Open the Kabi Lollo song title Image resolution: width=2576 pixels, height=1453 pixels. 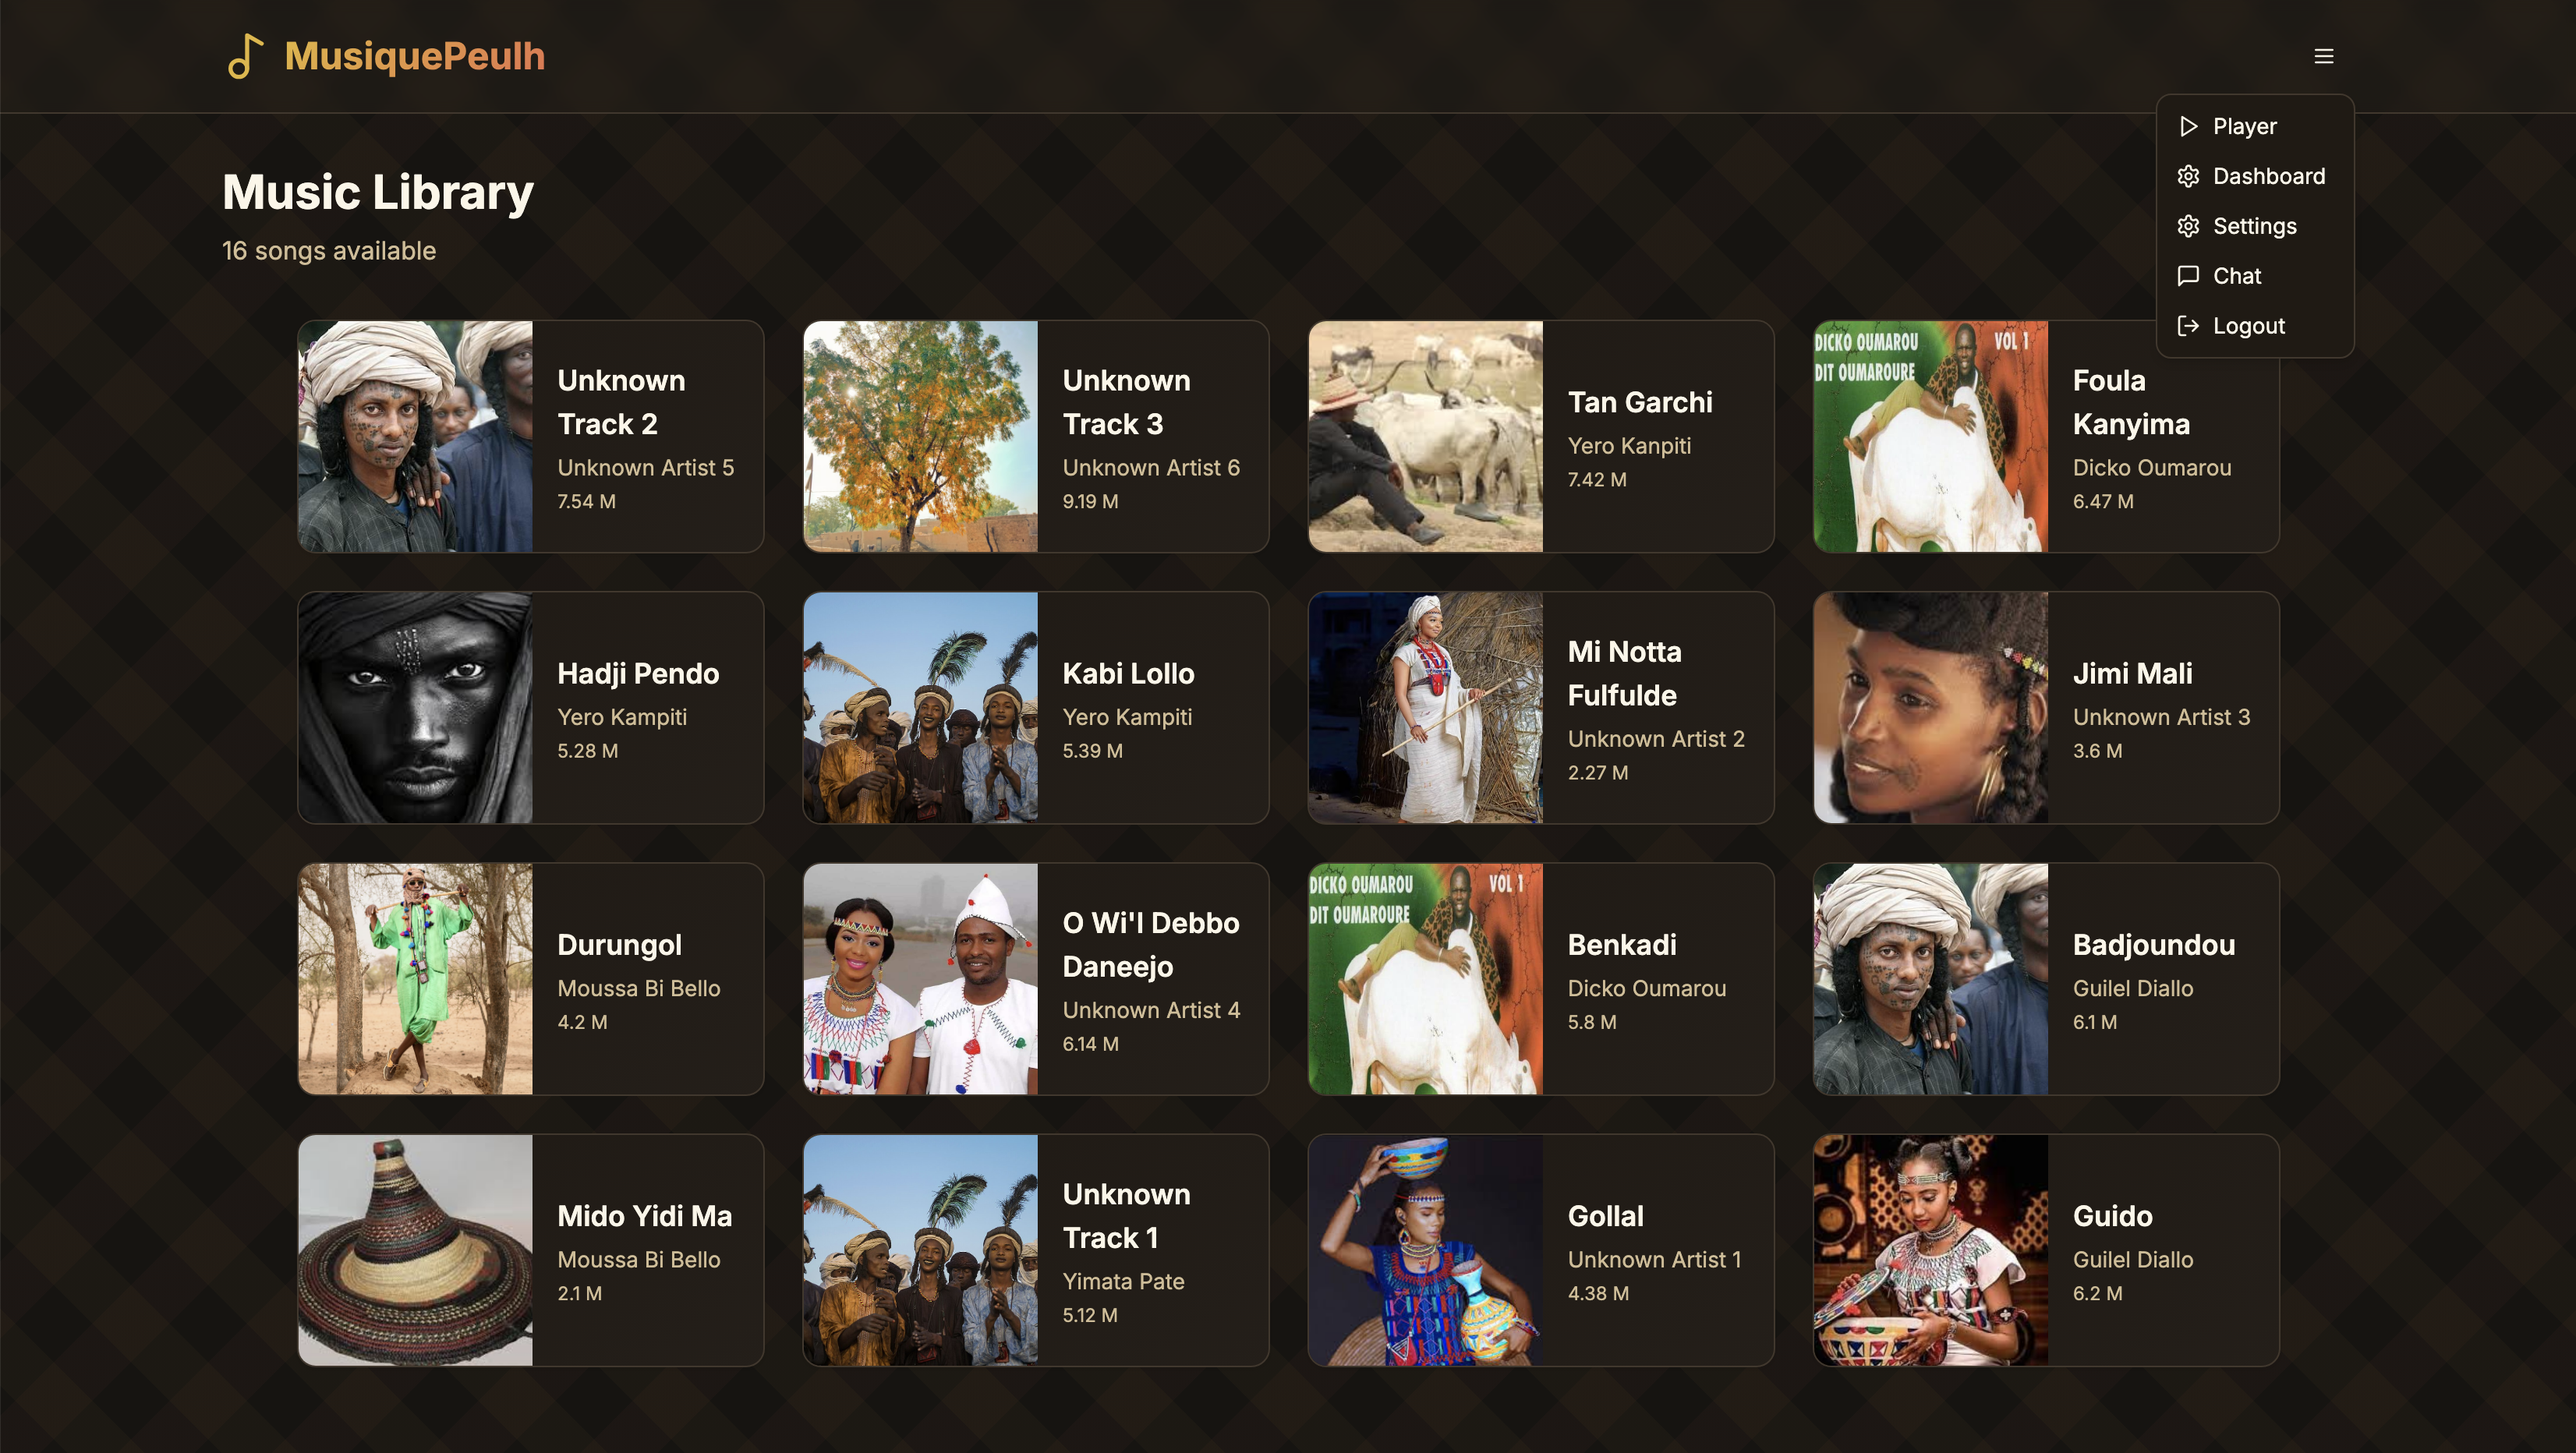(x=1128, y=673)
